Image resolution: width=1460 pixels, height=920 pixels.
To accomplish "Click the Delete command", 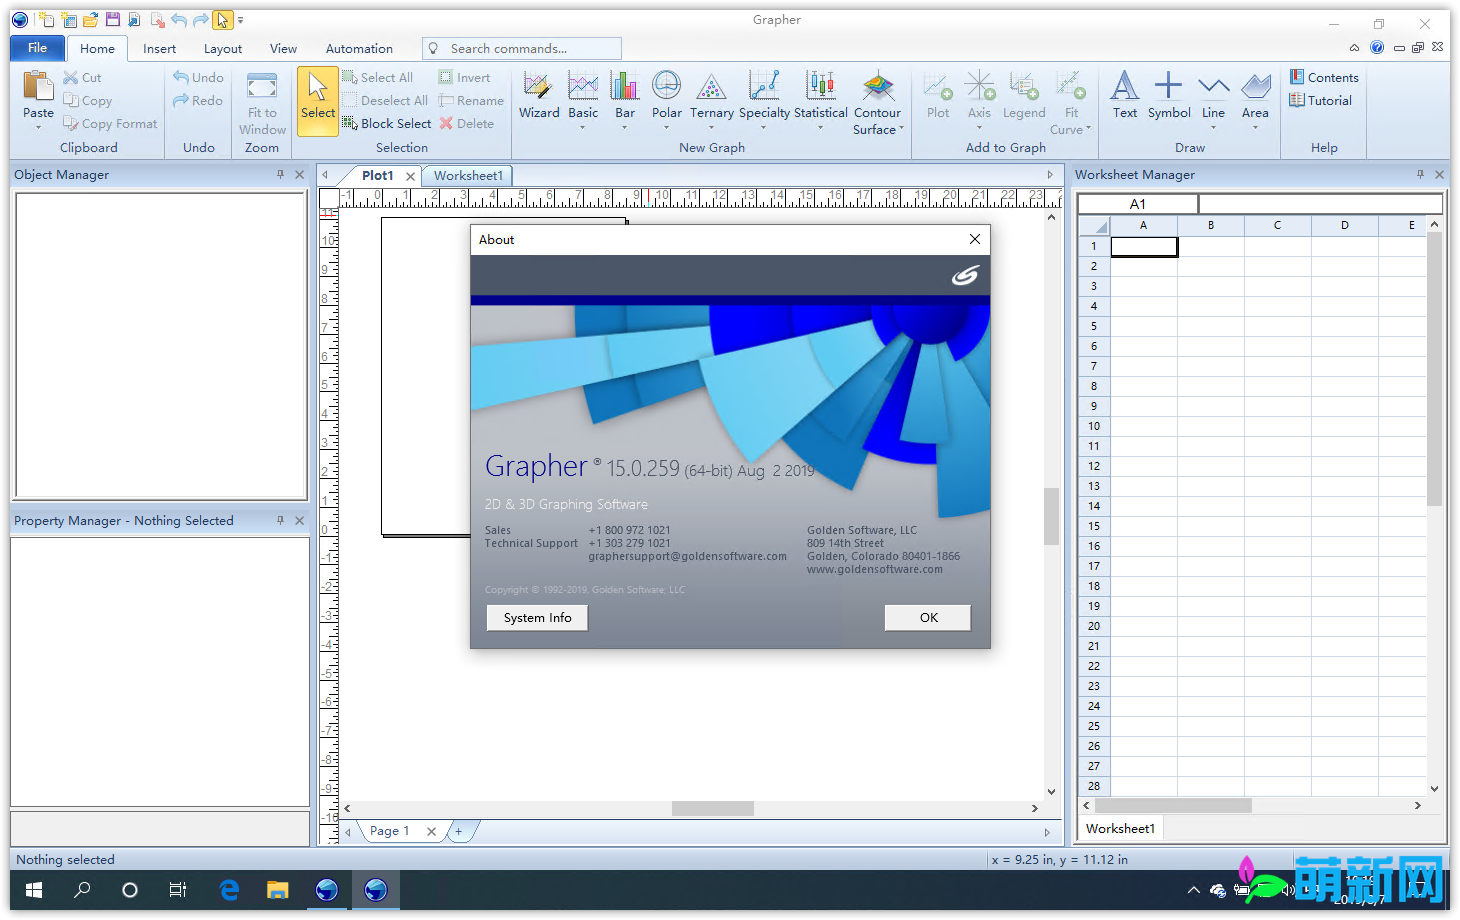I will pos(467,123).
